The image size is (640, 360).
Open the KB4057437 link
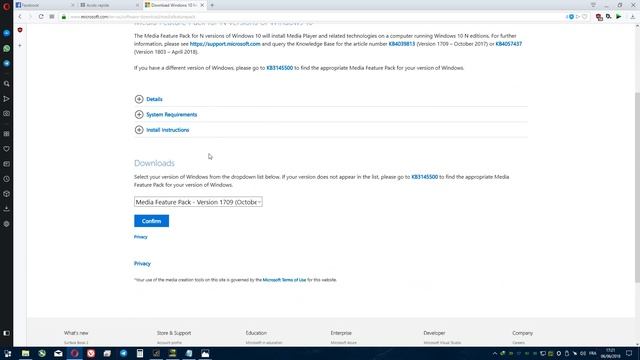coord(509,44)
